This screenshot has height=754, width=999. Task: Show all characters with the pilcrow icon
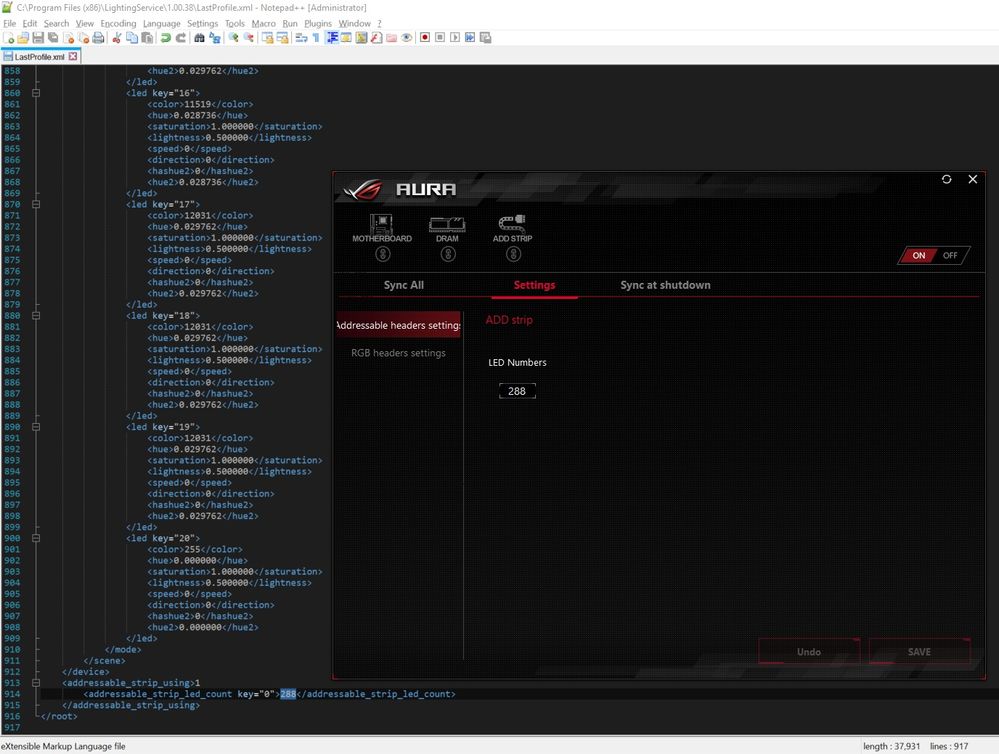[x=316, y=38]
